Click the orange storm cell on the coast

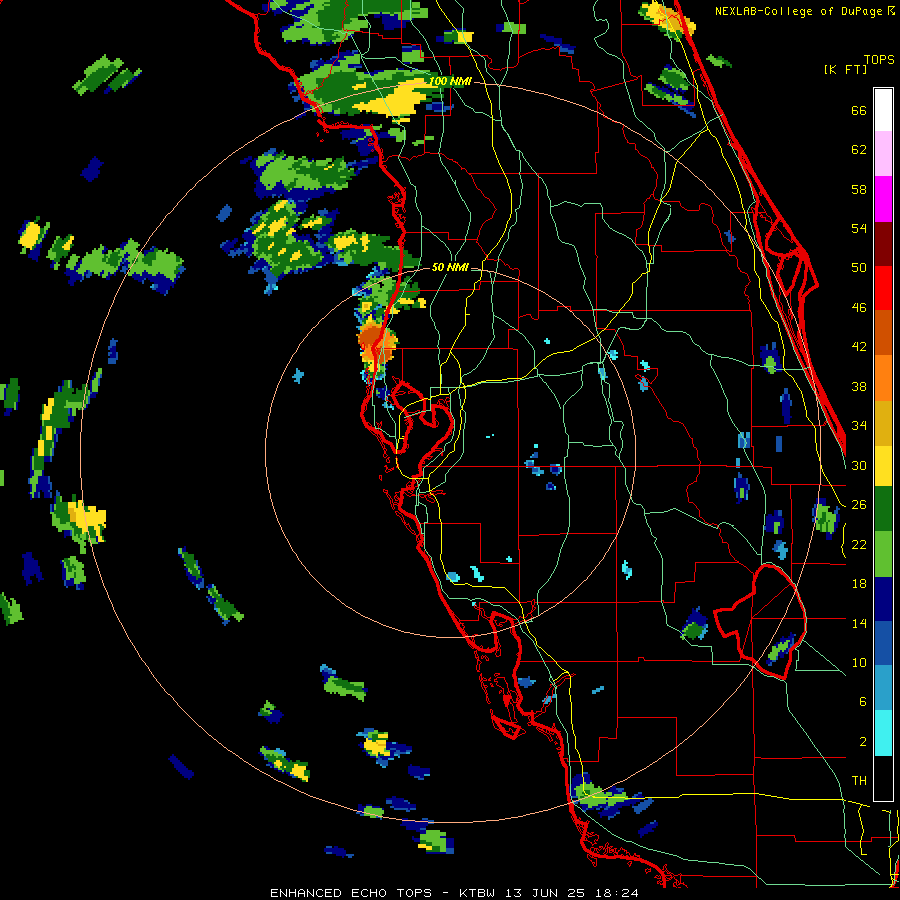pos(376,341)
